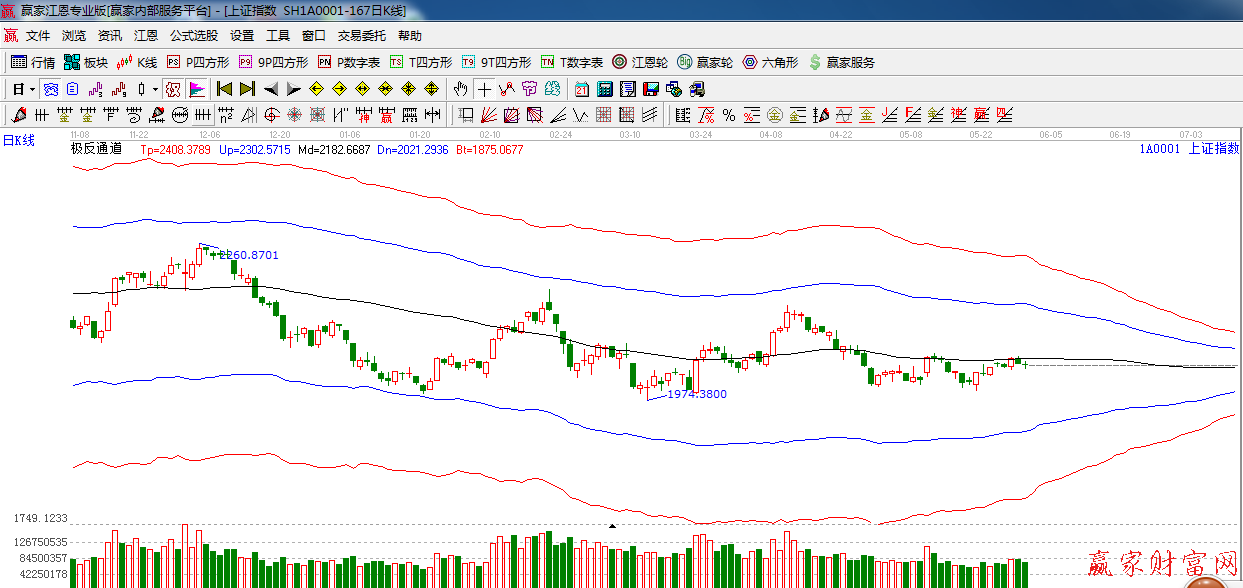
Task: Click the calendar date icon
Action: pos(581,89)
